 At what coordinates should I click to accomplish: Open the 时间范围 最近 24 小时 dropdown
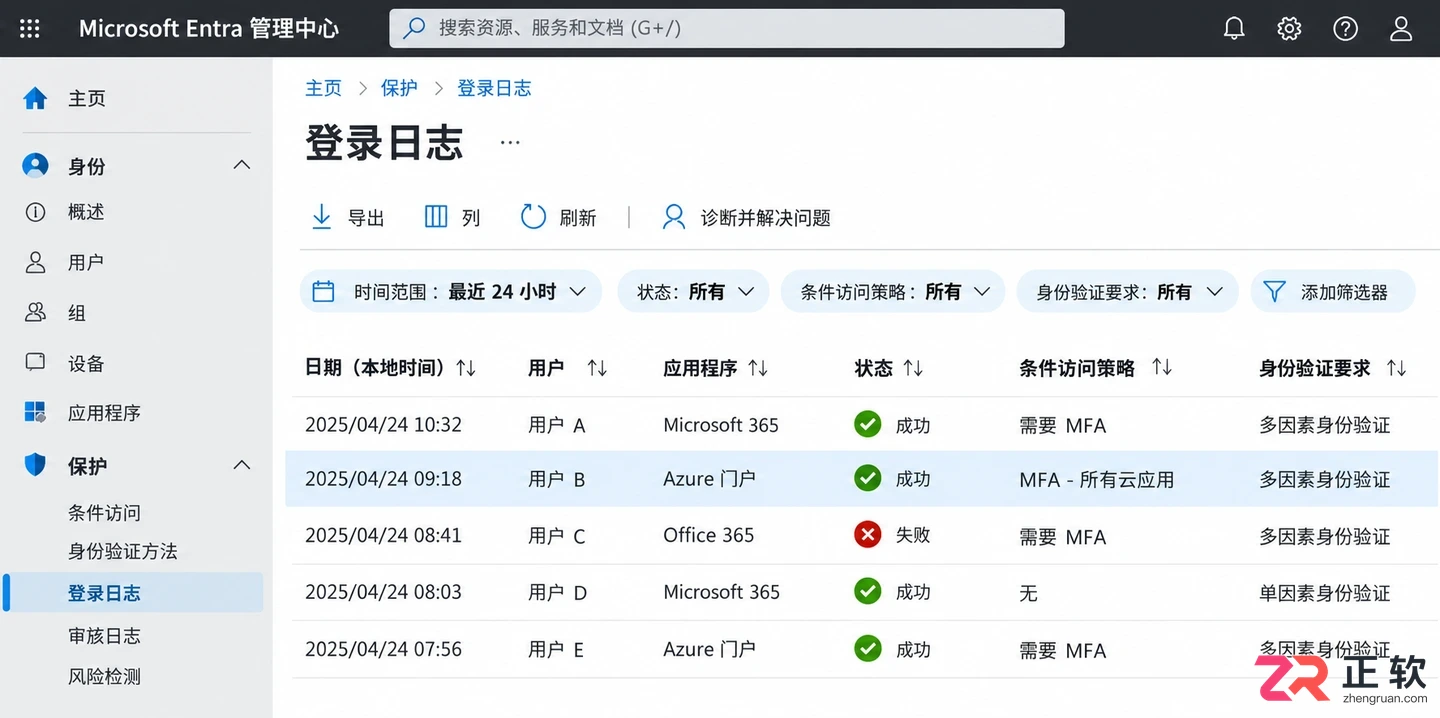[x=451, y=291]
